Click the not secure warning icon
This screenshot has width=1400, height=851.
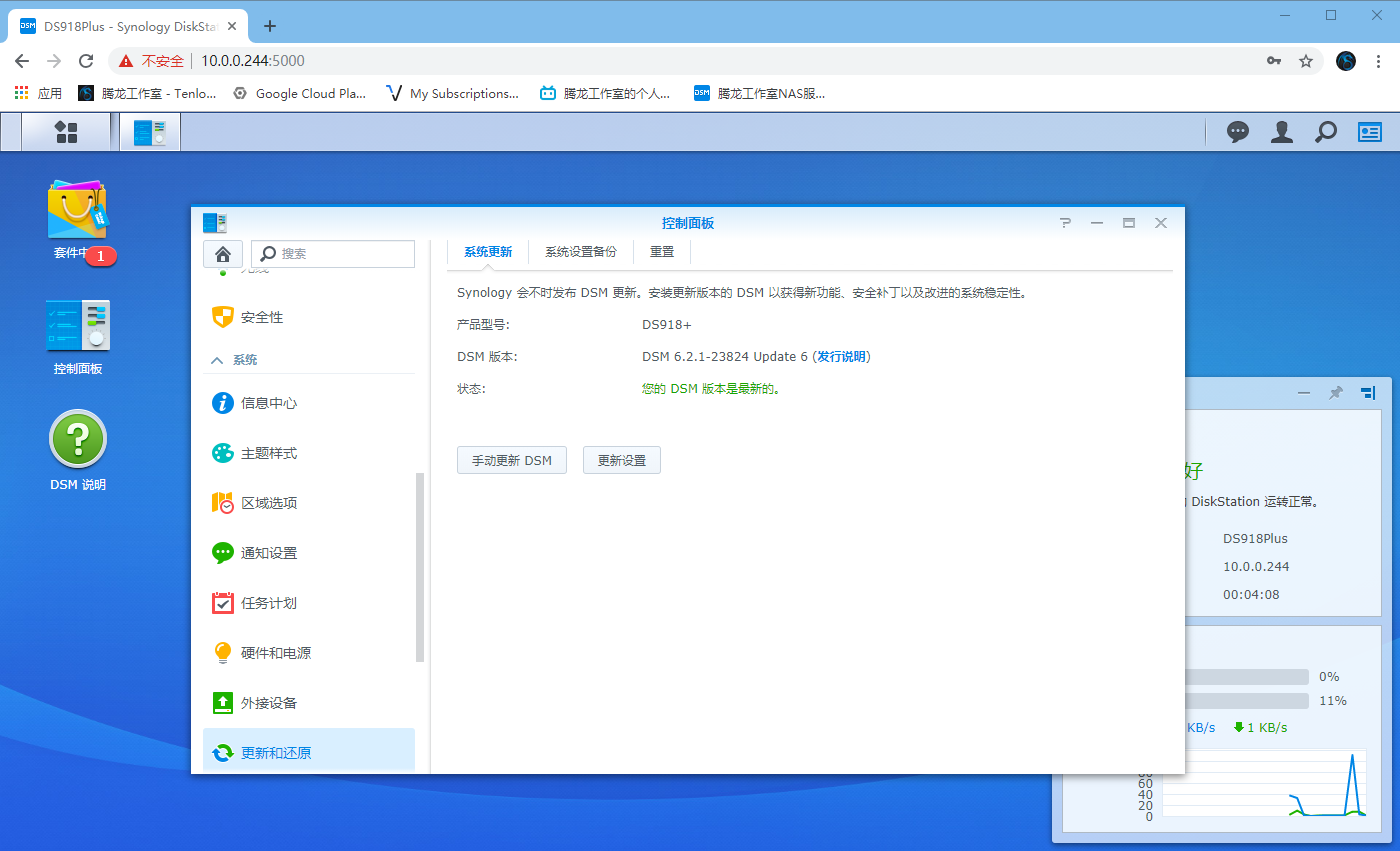126,61
